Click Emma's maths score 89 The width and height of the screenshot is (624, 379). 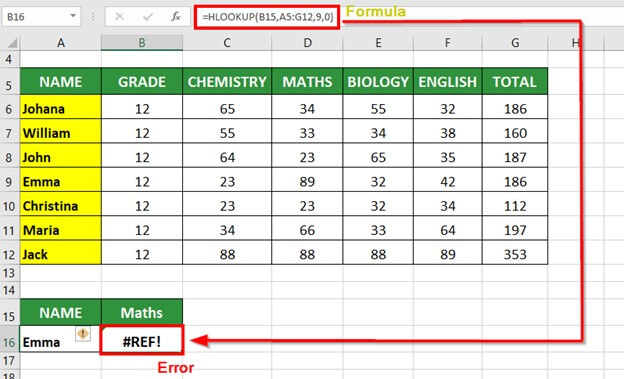click(x=307, y=180)
